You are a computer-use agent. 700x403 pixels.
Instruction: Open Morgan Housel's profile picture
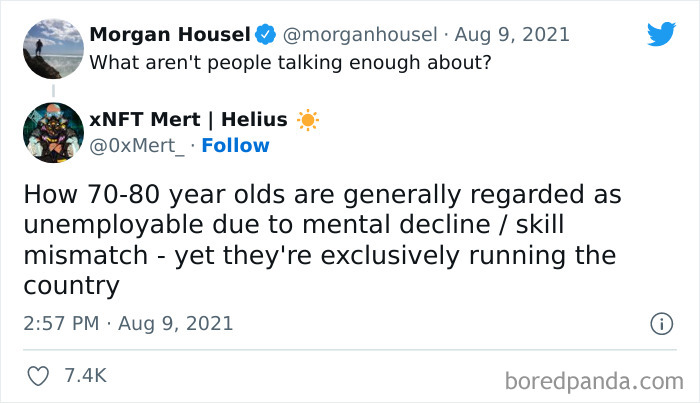point(52,49)
